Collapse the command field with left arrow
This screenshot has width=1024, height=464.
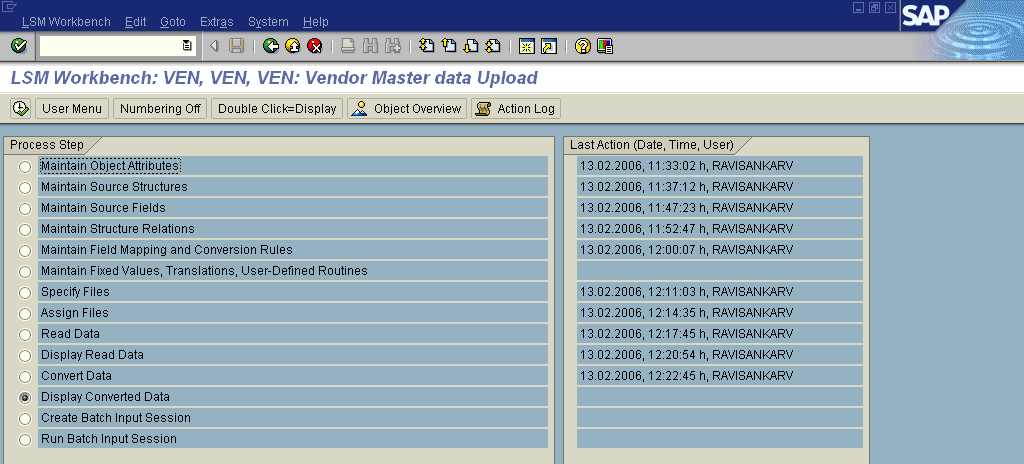pos(214,46)
